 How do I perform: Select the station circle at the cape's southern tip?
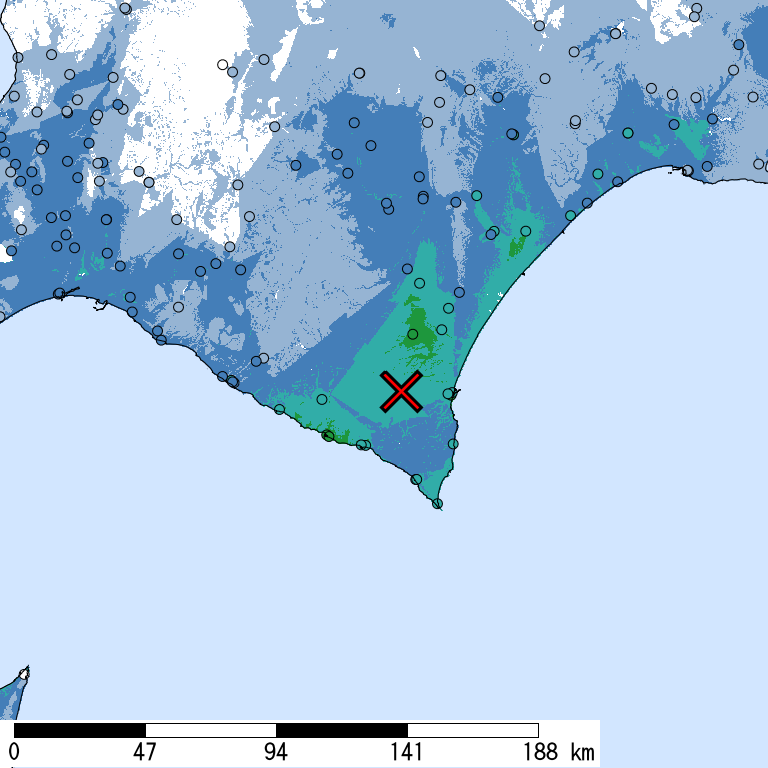437,504
